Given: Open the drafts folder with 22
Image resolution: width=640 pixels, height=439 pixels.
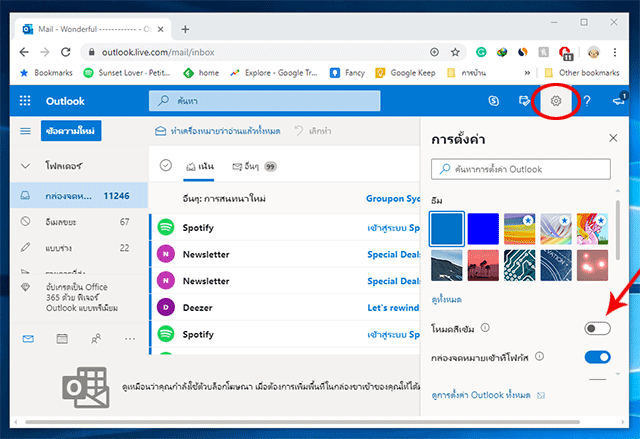Looking at the screenshot, I should [x=79, y=248].
